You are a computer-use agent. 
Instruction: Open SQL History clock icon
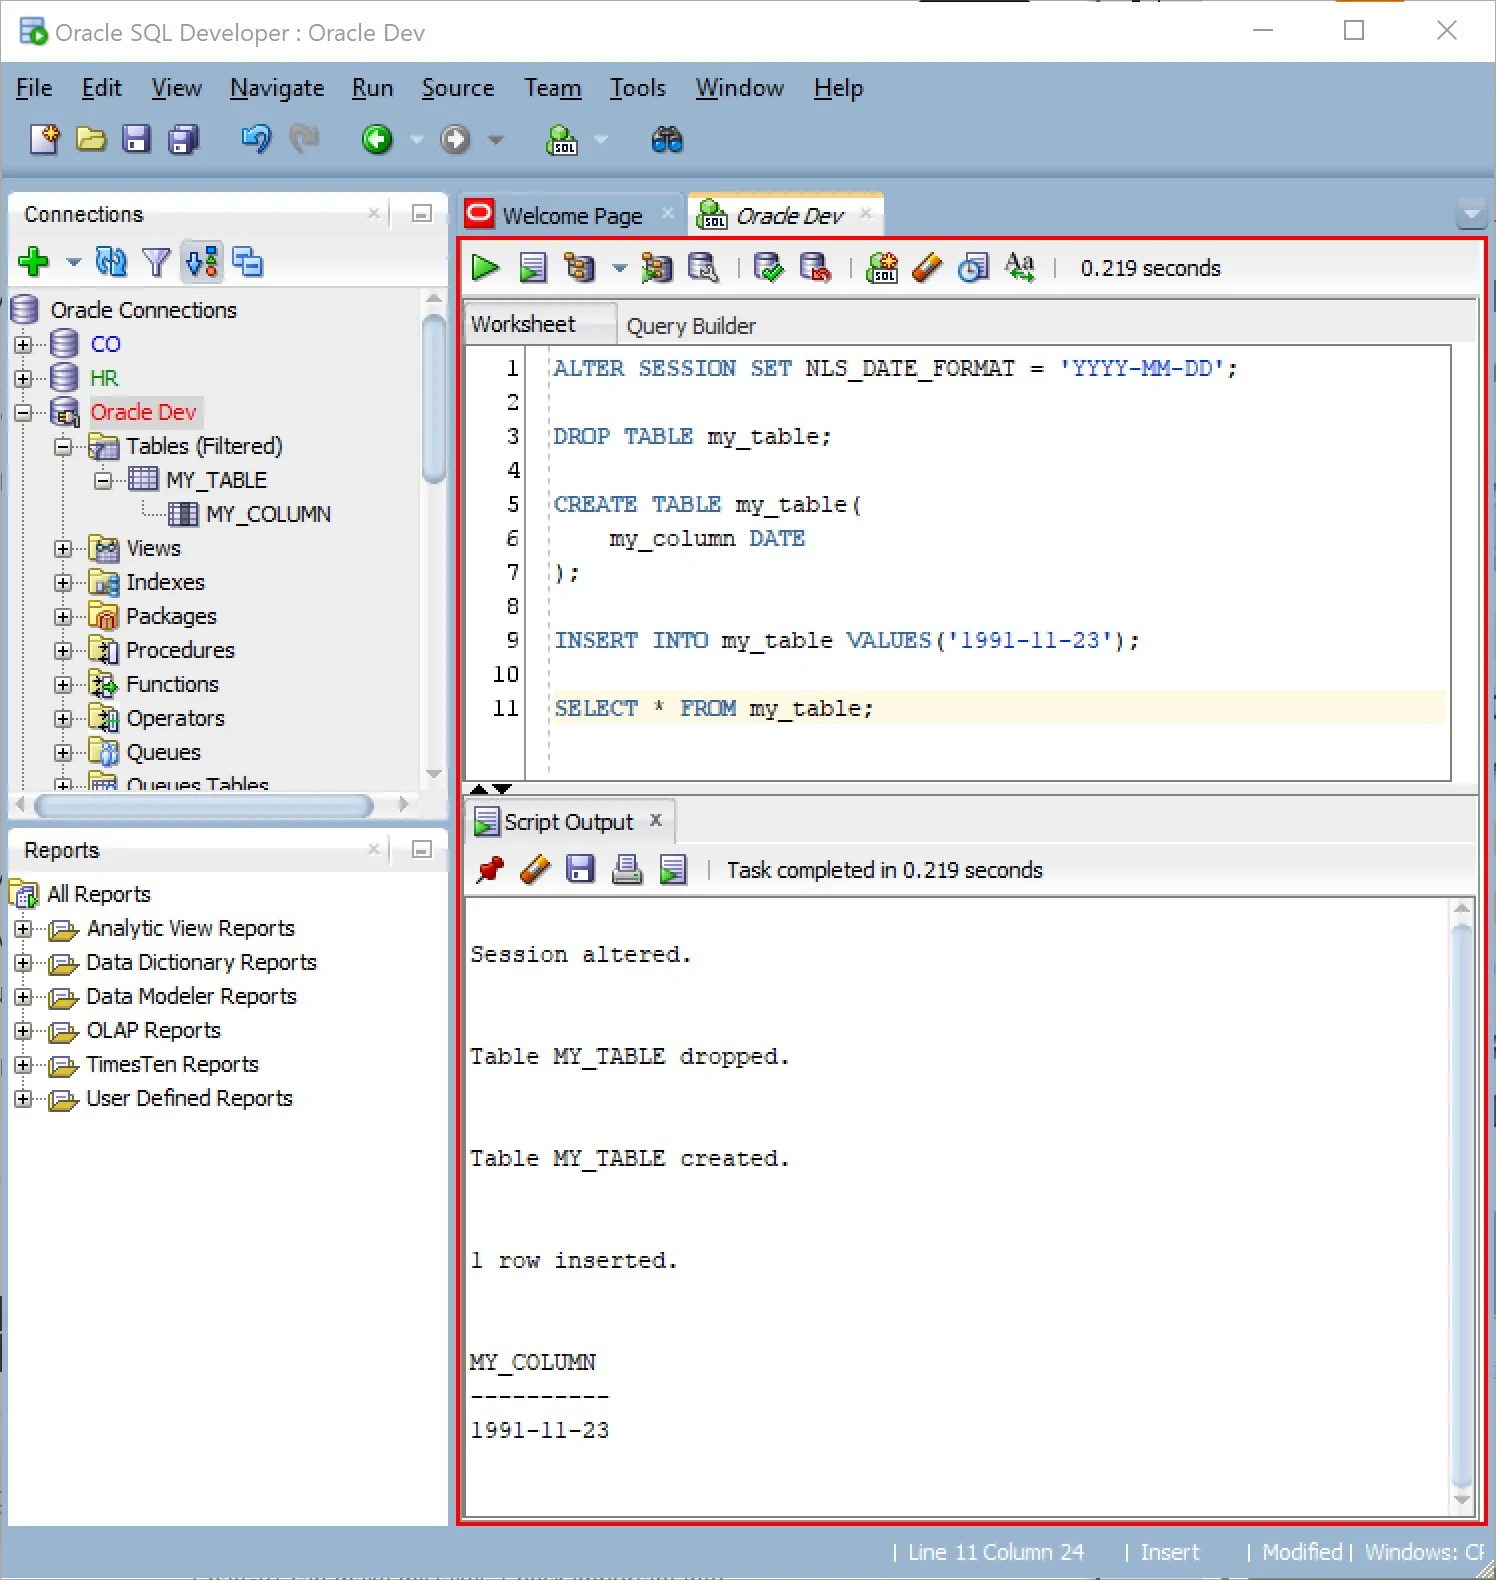(x=973, y=267)
